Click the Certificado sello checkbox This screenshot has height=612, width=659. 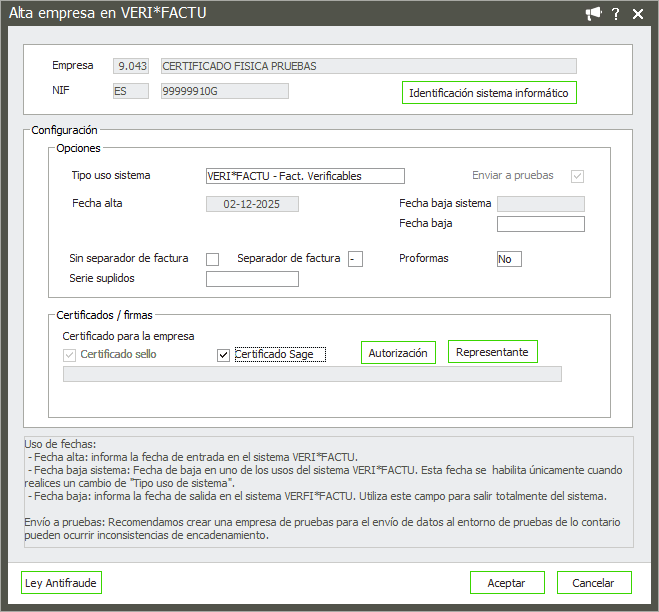tap(70, 355)
